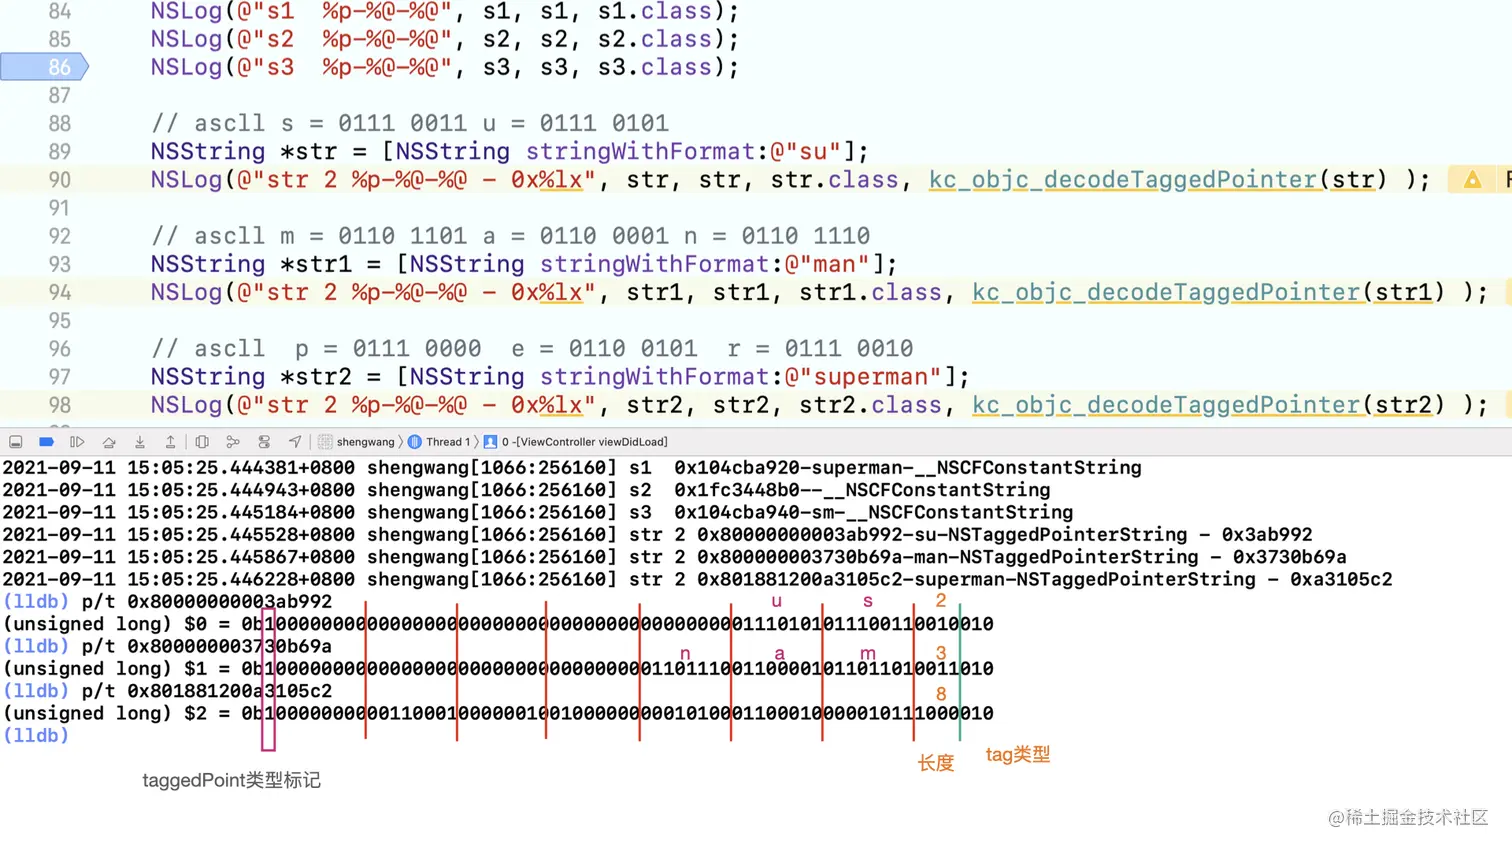Open the Simulate Location menu
Image resolution: width=1512 pixels, height=851 pixels.
pyautogui.click(x=294, y=441)
